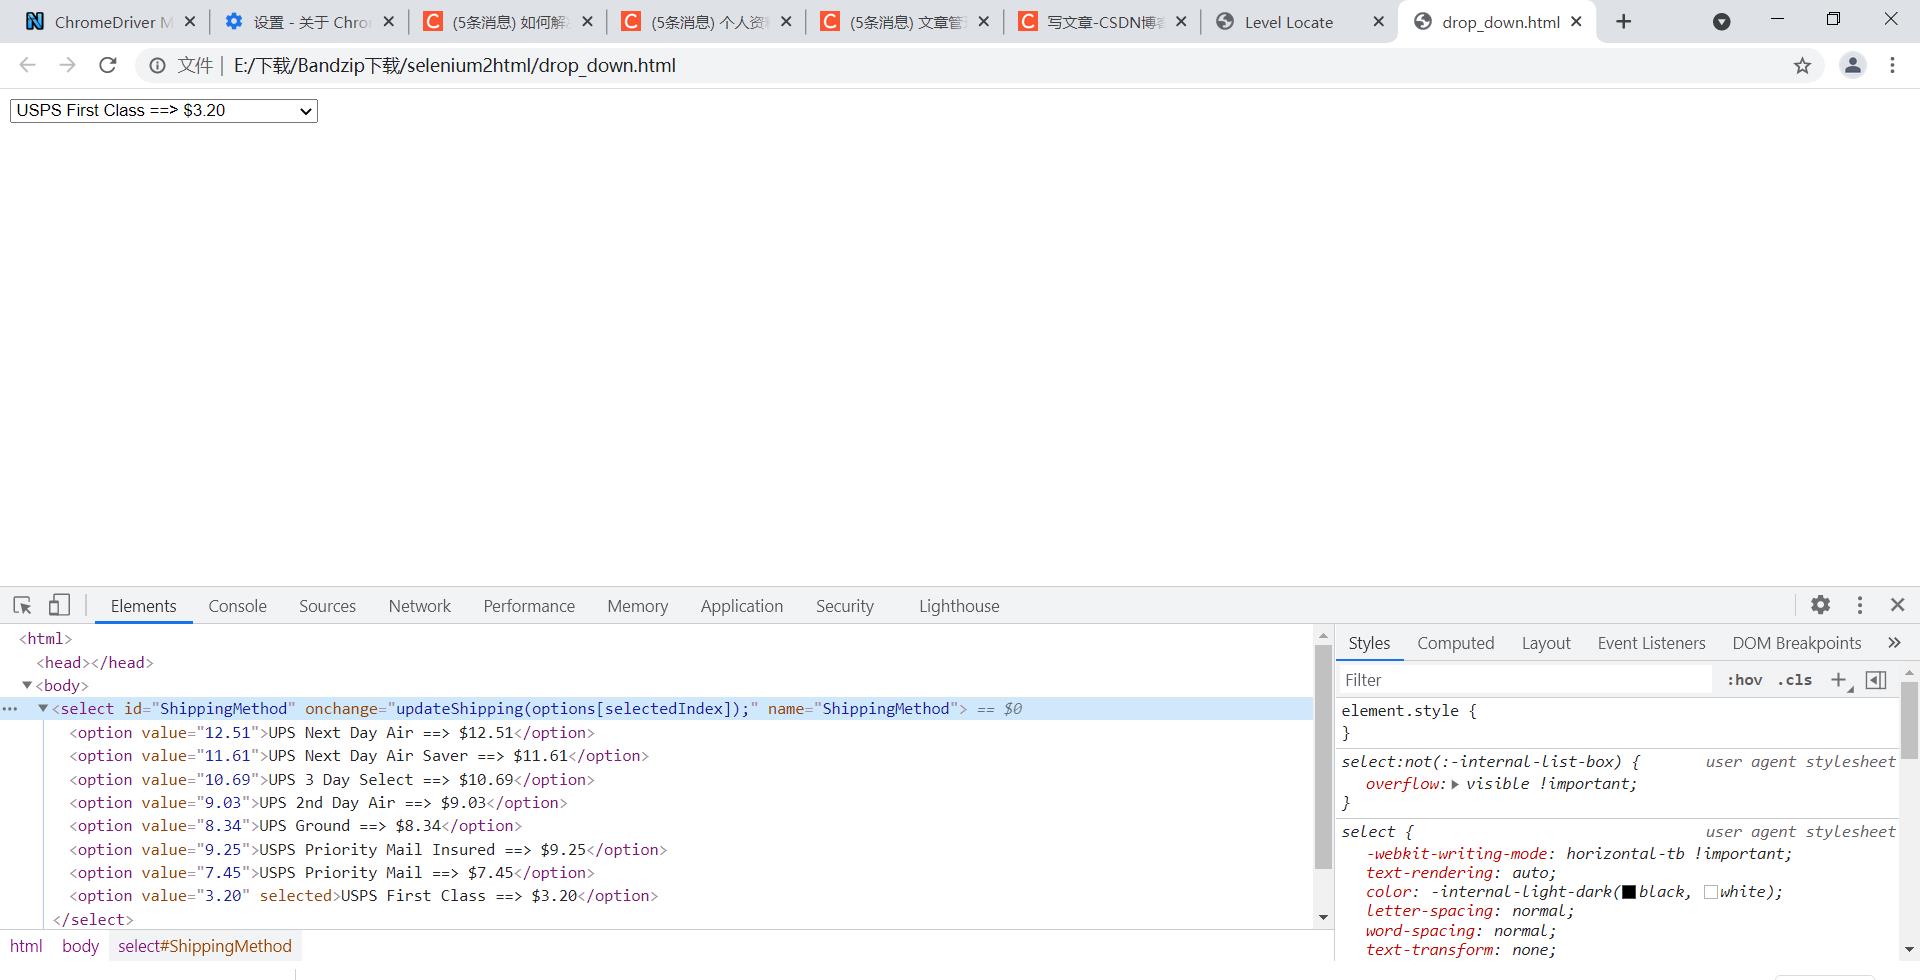Switch to the Level Locate tab
The image size is (1920, 980).
pyautogui.click(x=1299, y=22)
